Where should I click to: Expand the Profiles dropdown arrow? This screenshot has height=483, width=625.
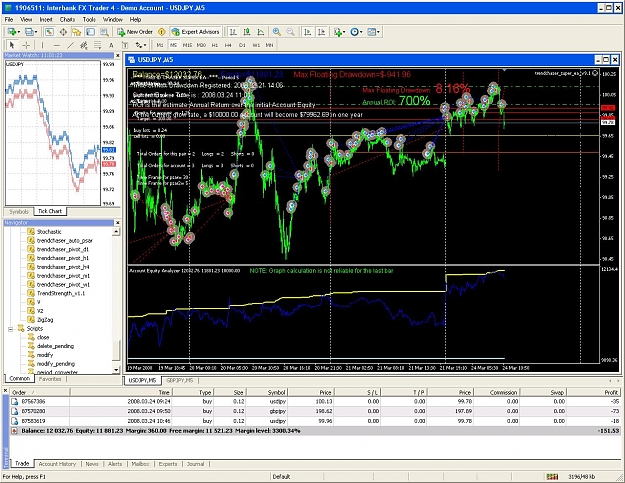click(x=36, y=32)
